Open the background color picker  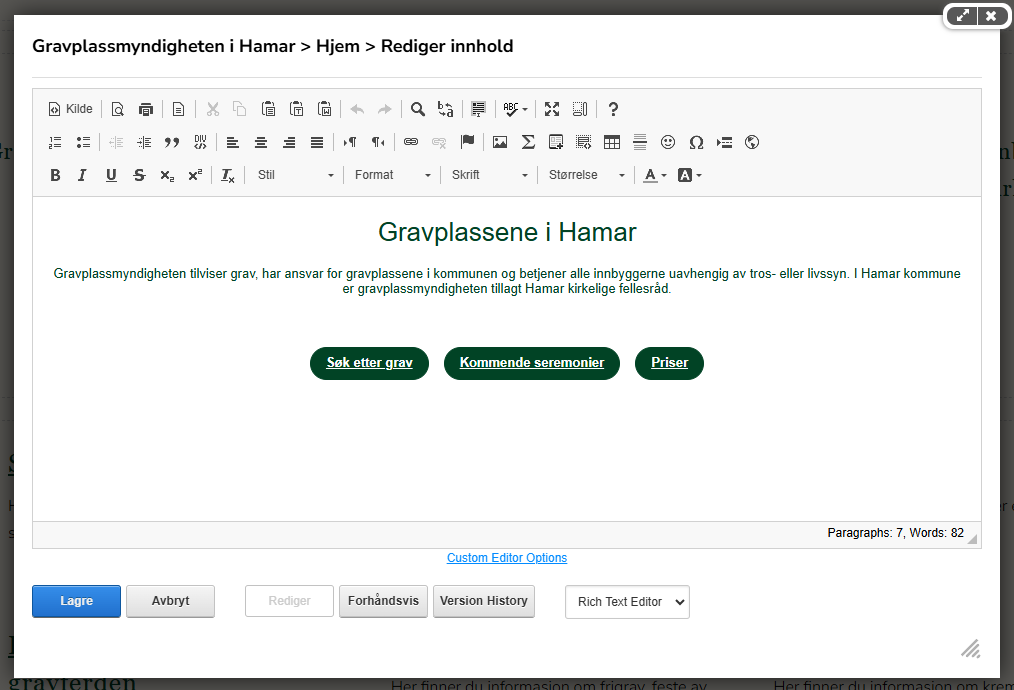(x=689, y=175)
